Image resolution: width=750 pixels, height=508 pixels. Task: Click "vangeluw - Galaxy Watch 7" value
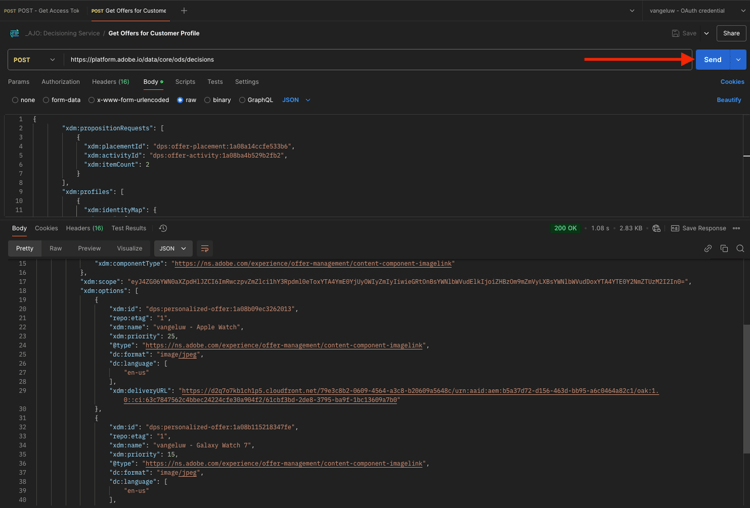203,445
